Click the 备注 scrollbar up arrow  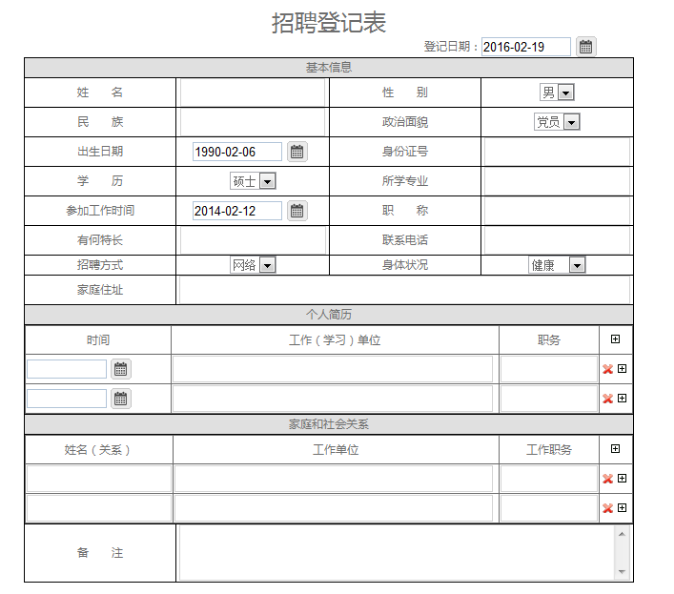pos(622,534)
